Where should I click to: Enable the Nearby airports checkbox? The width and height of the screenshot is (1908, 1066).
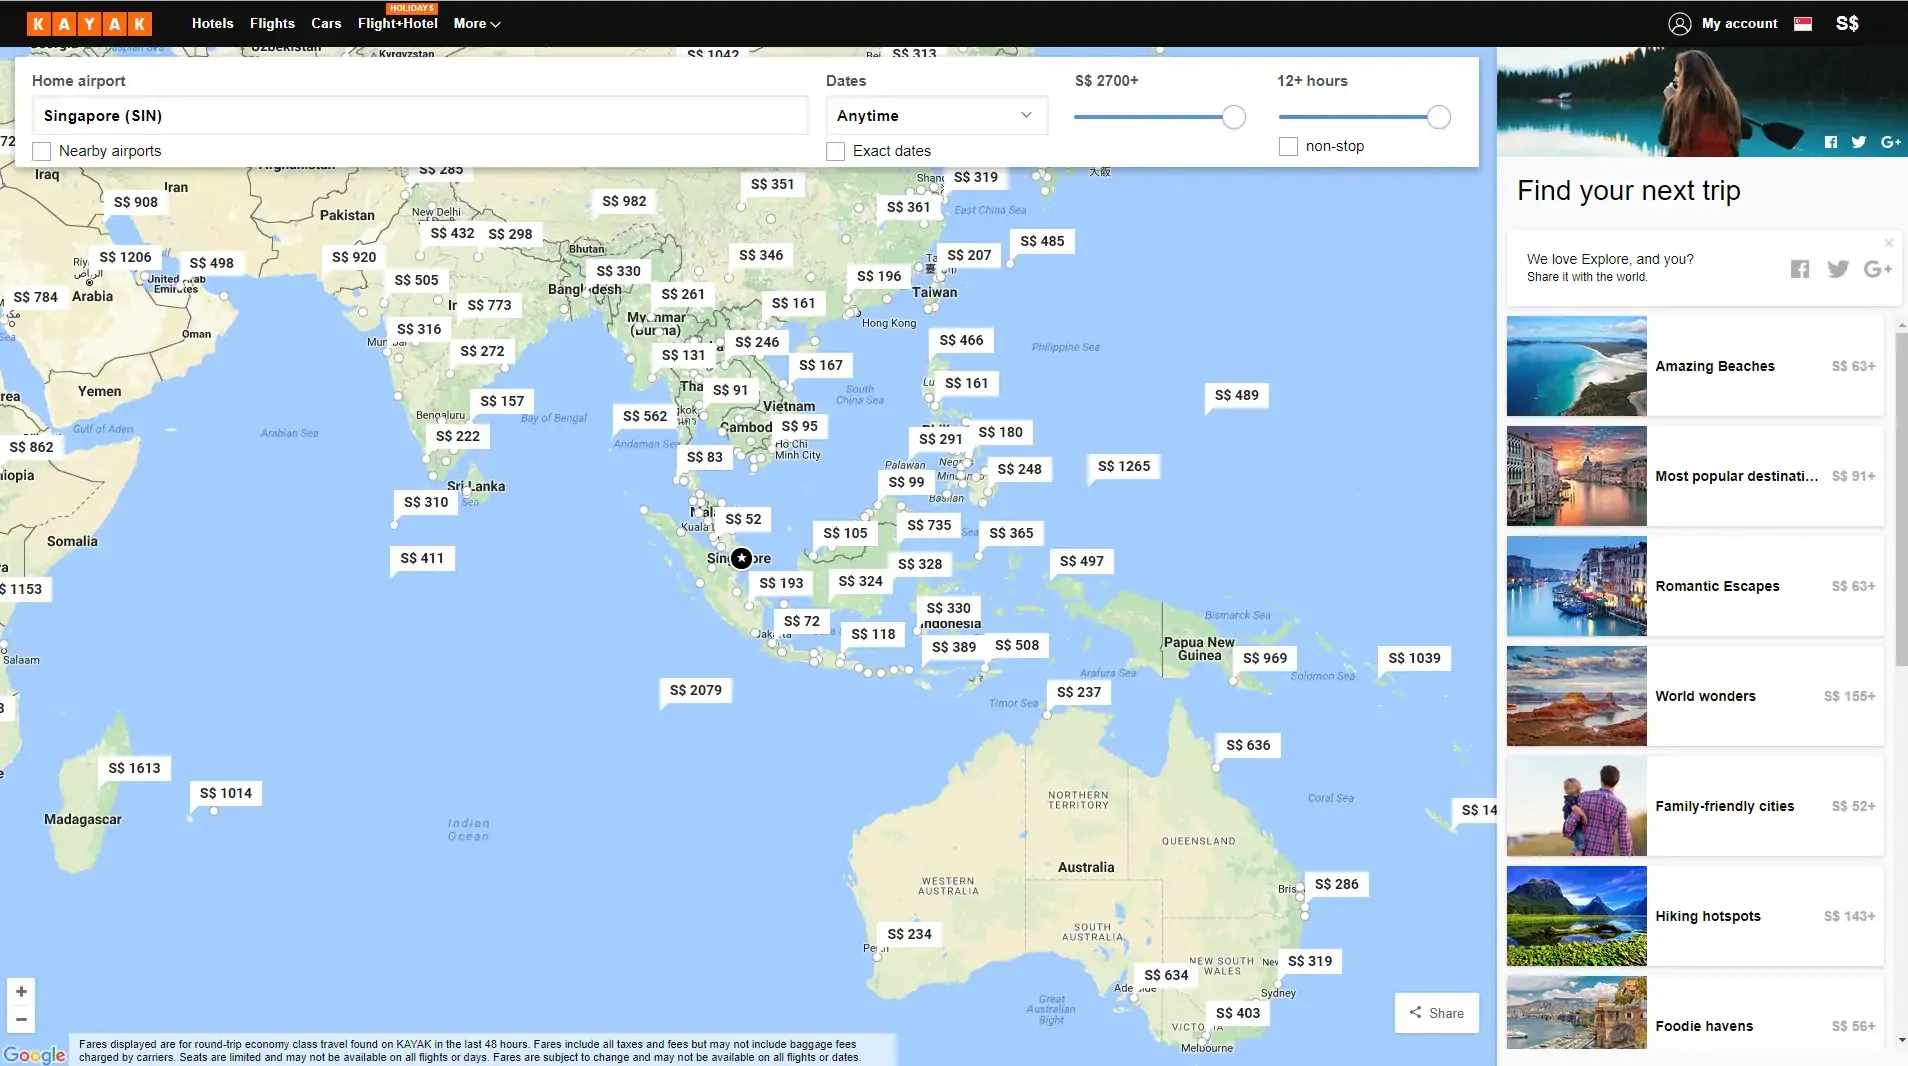(42, 151)
